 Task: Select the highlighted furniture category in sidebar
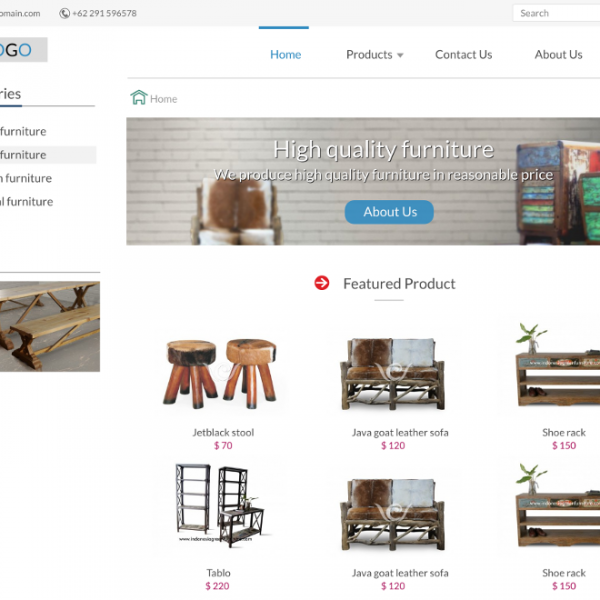coord(48,155)
